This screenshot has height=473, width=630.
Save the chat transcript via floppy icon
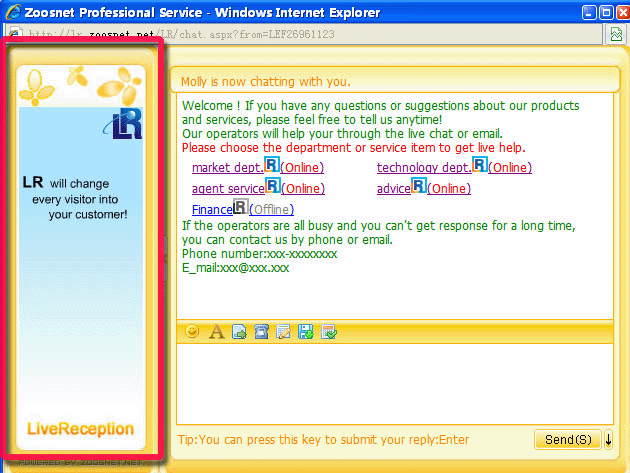(x=306, y=332)
